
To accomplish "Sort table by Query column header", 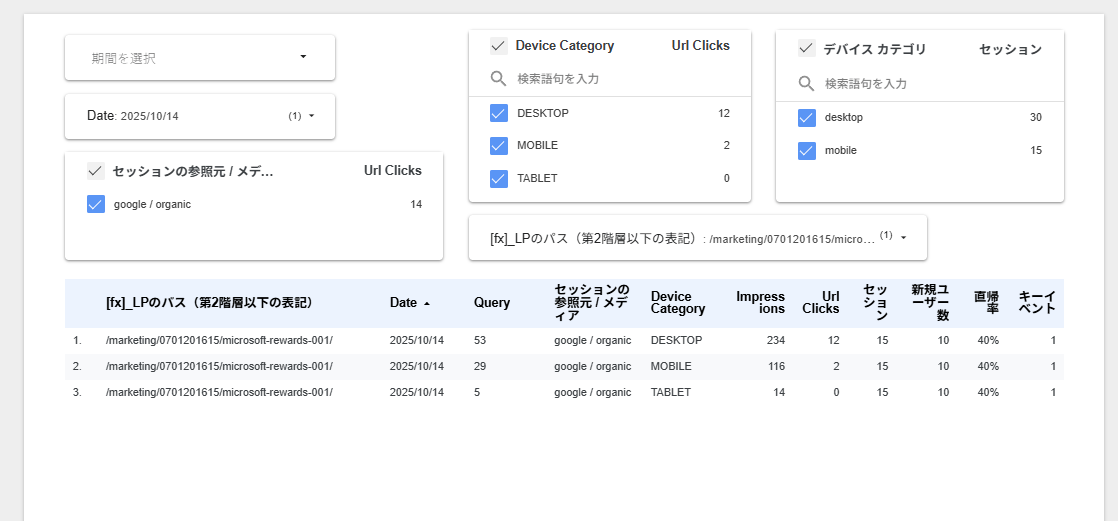I will click(x=492, y=303).
